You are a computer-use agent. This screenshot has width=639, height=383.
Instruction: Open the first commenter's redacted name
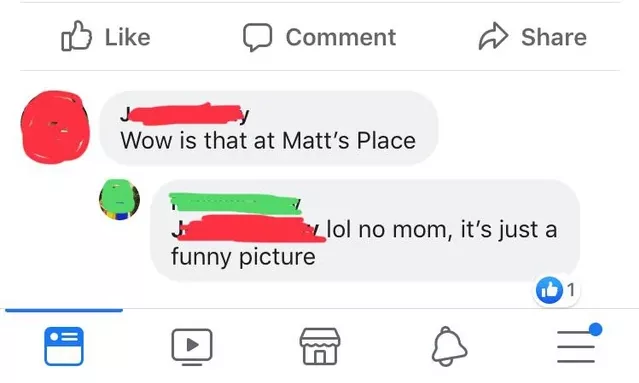185,114
